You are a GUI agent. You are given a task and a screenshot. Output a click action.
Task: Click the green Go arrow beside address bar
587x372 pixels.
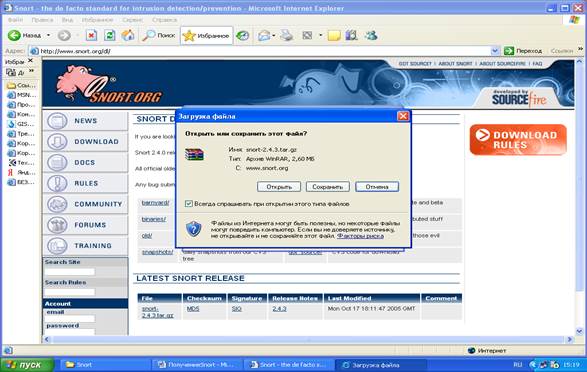coord(509,51)
